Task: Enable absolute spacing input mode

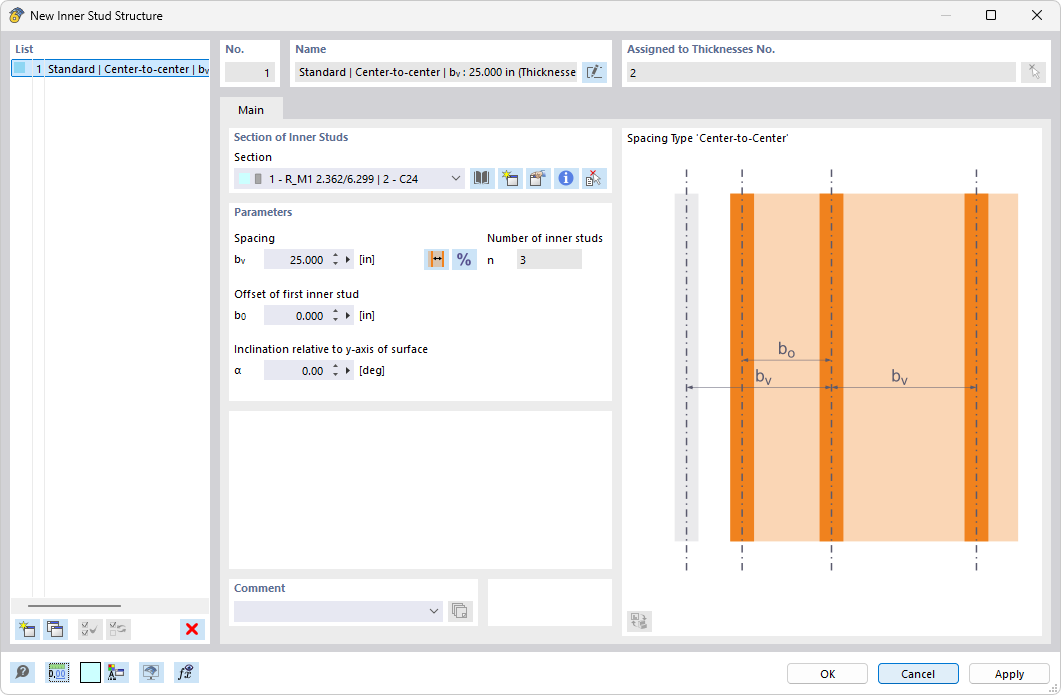Action: pyautogui.click(x=437, y=259)
